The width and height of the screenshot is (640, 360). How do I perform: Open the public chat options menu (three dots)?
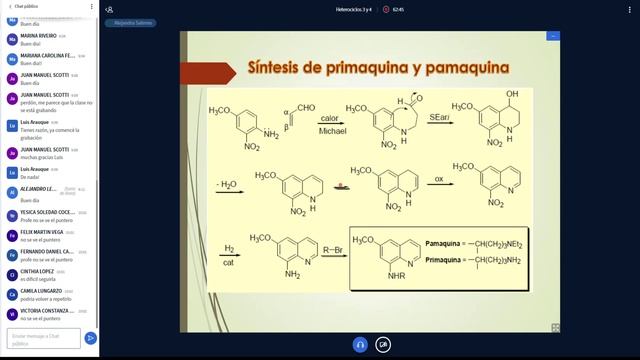(x=91, y=7)
